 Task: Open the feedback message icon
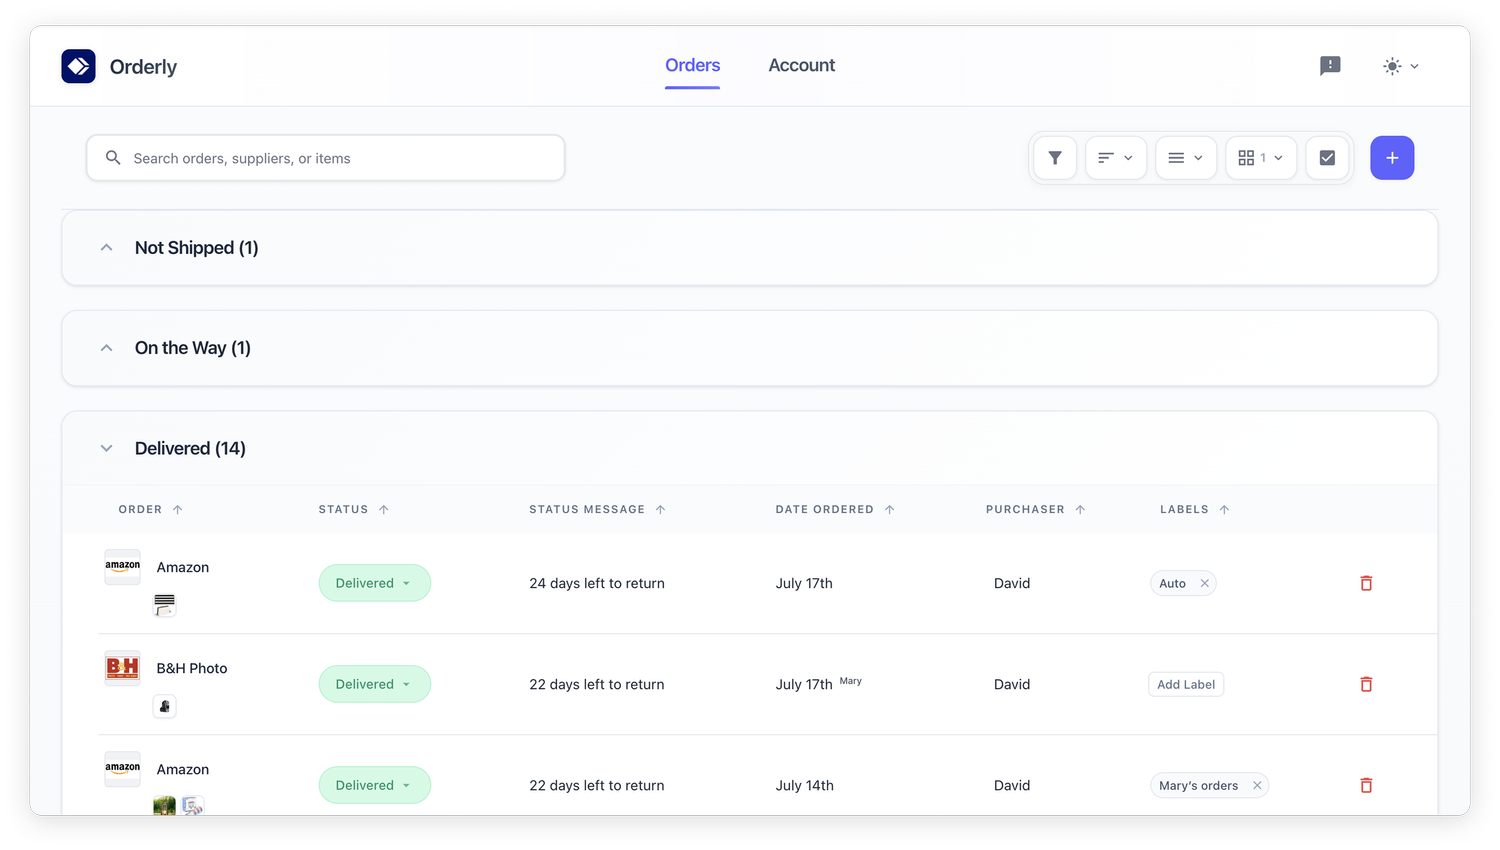pos(1329,65)
